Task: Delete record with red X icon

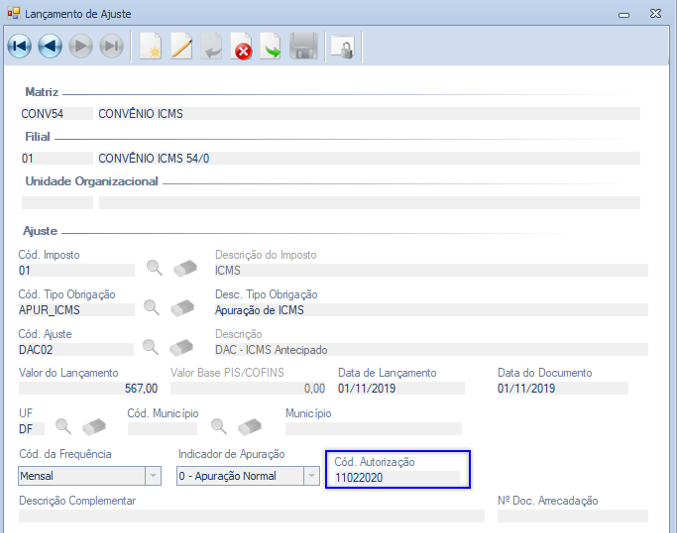Action: 242,46
